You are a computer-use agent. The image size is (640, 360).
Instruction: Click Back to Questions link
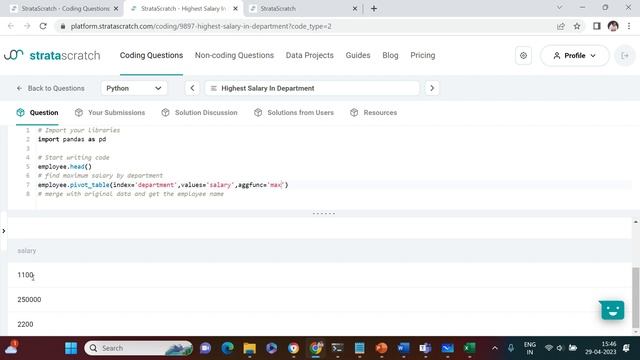[51, 88]
